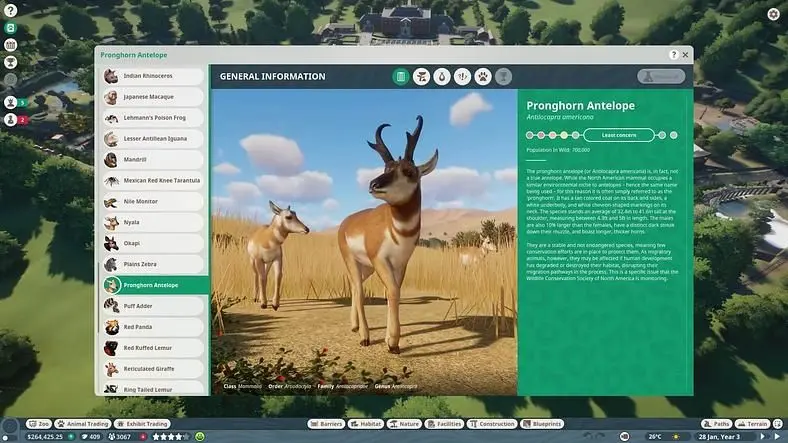The image size is (788, 443).
Task: Click the temperature reading 26°C
Action: [x=655, y=437]
